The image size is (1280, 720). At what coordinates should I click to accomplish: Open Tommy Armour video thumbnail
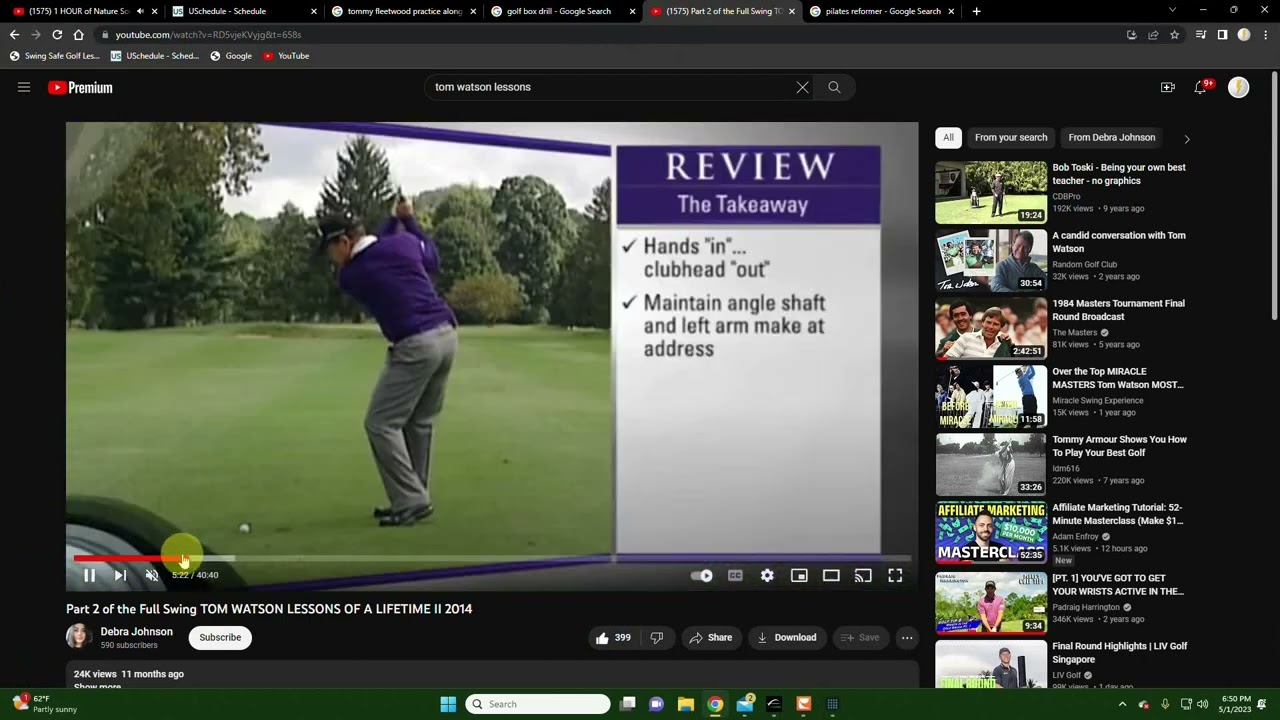[x=991, y=464]
